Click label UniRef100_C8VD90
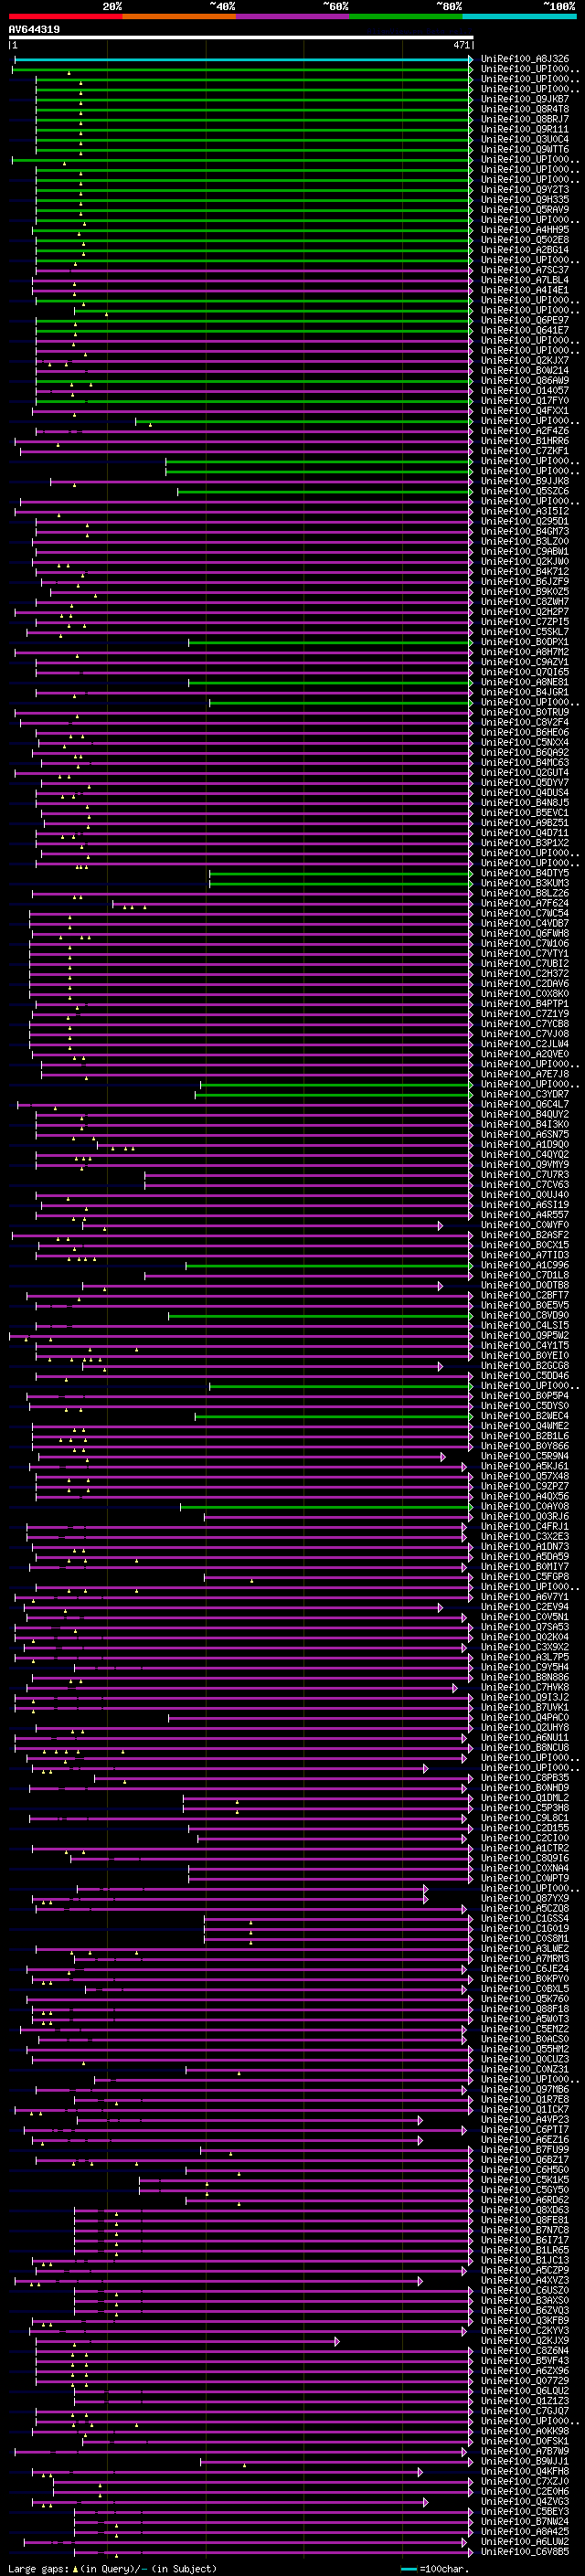The image size is (585, 2576). tap(524, 1315)
